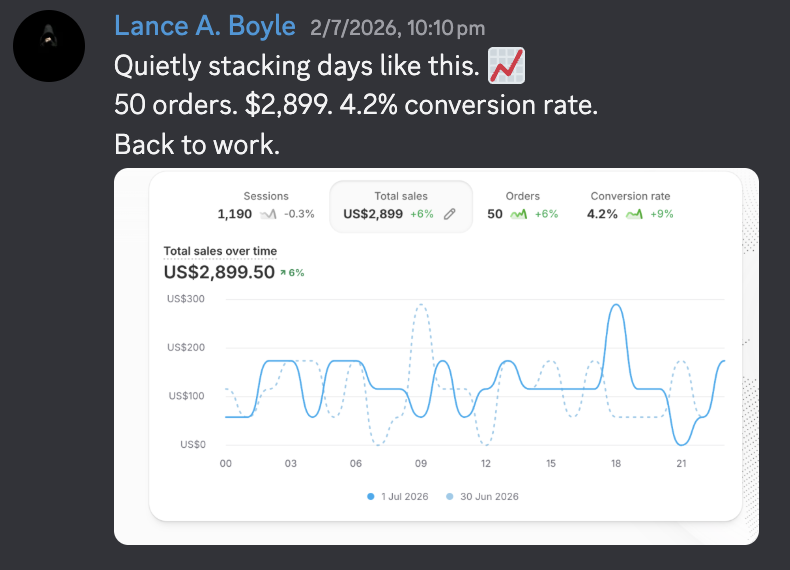790x570 pixels.
Task: Select the Total sales metric tab
Action: pyautogui.click(x=401, y=206)
